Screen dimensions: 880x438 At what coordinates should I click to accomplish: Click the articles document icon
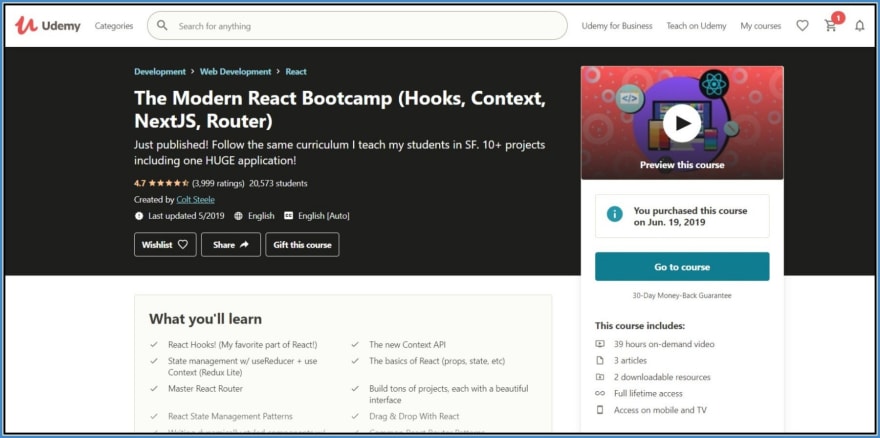[600, 360]
